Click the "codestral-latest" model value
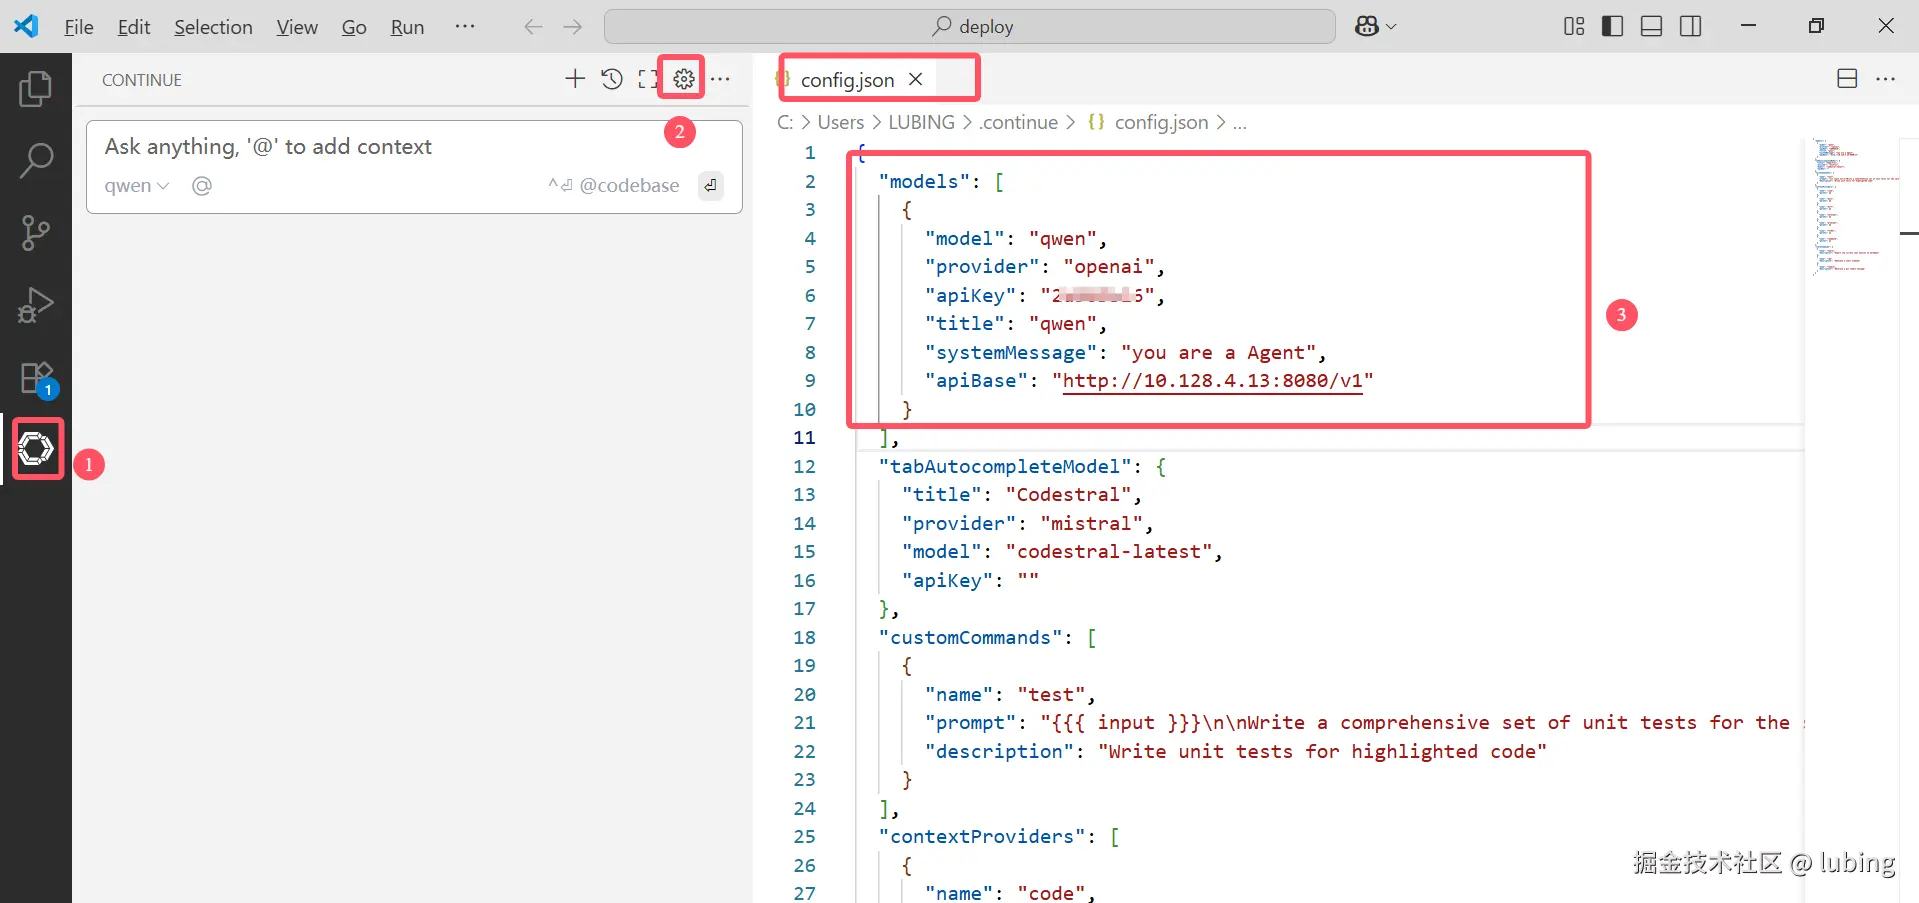The width and height of the screenshot is (1919, 903). tap(1109, 552)
